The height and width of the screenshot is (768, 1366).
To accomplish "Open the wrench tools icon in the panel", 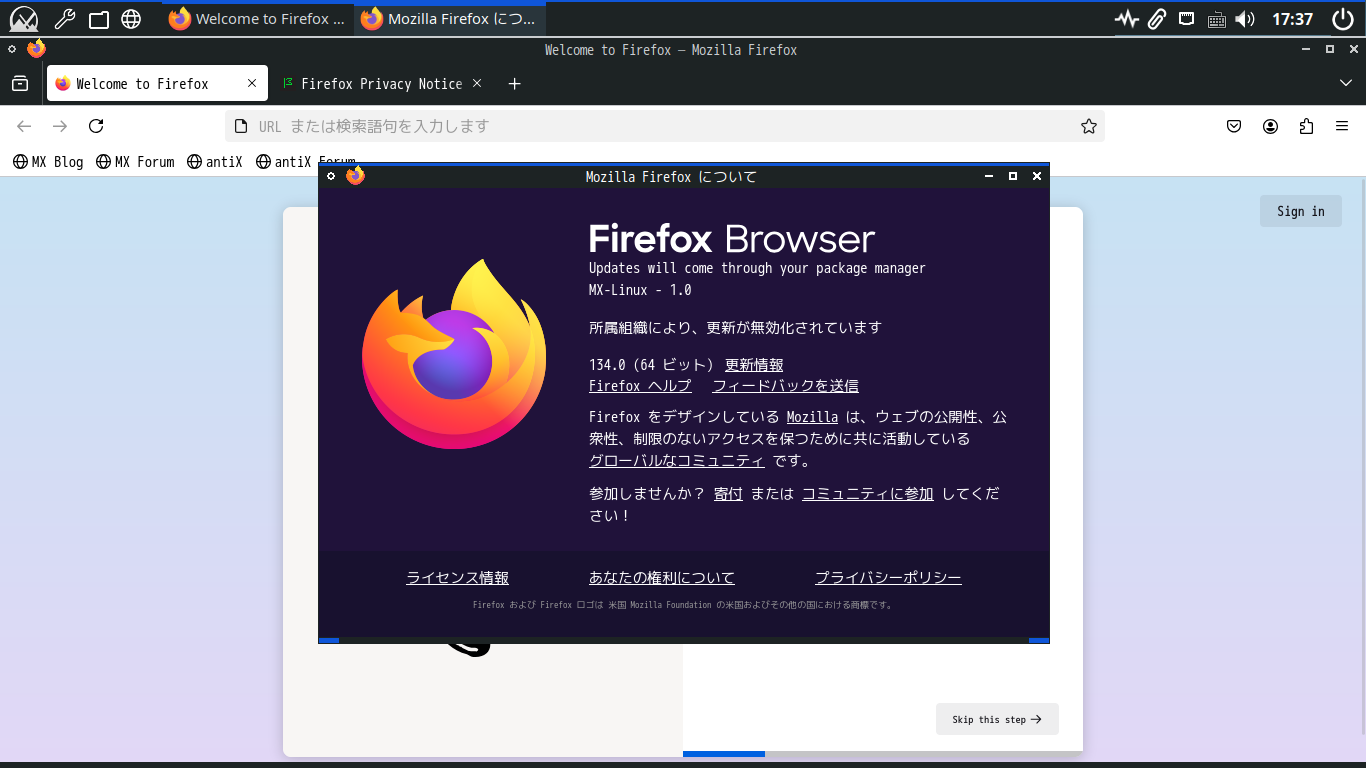I will [64, 19].
